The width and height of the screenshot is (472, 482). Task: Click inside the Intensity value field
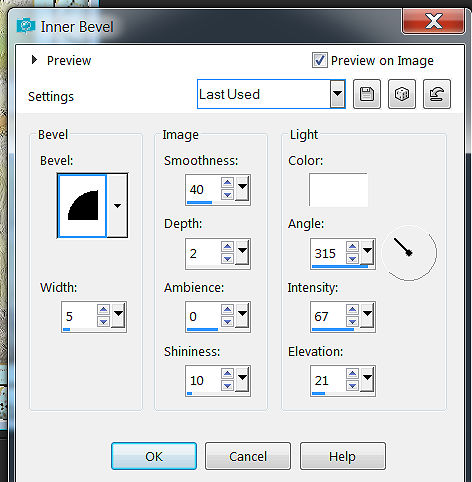(x=328, y=316)
